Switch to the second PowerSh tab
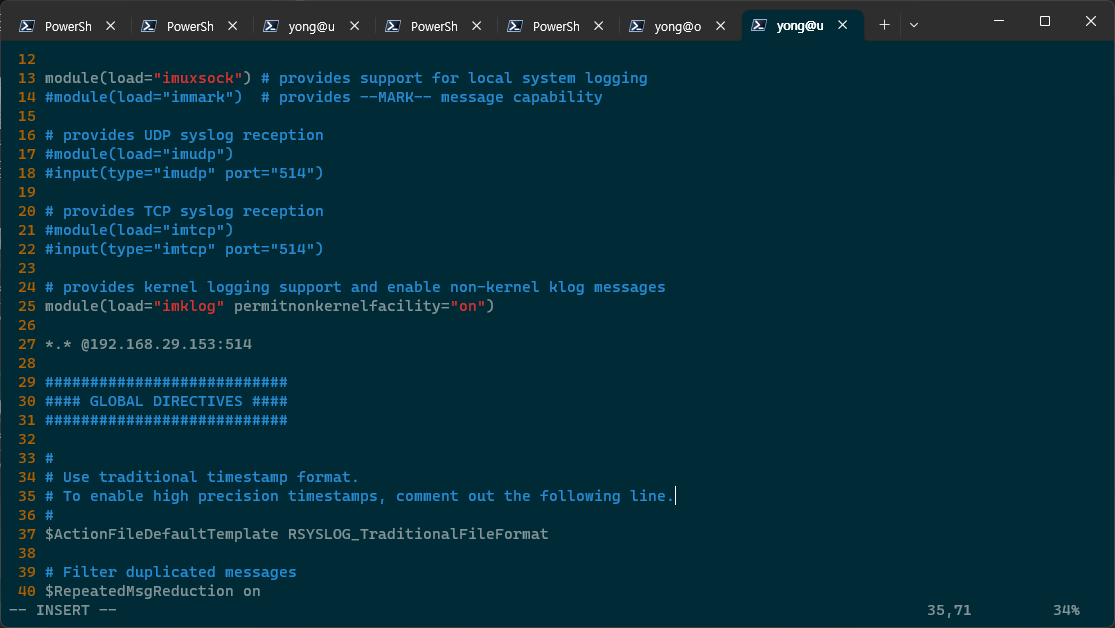The image size is (1115, 628). pyautogui.click(x=190, y=26)
